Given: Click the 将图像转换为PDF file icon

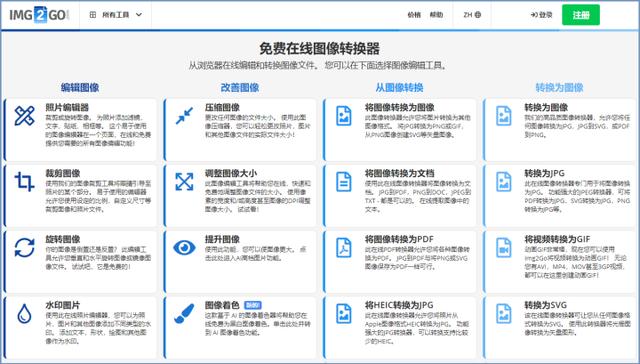Looking at the screenshot, I should point(344,248).
